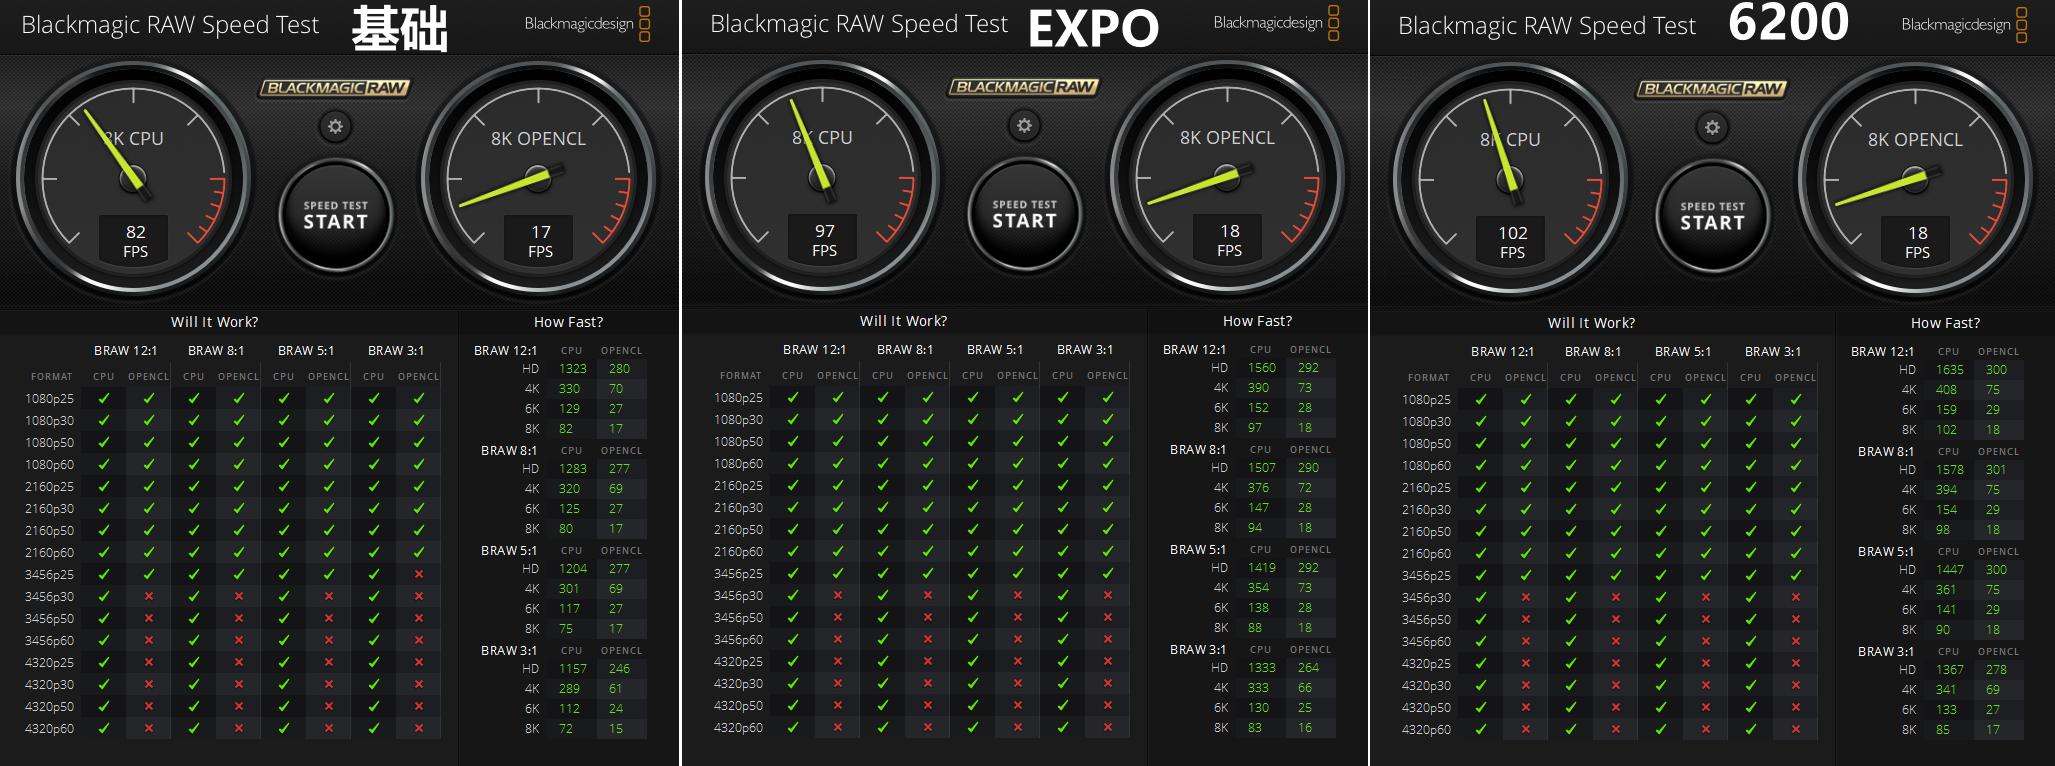Select the 'How Fast?' heading in 6200 window

[x=1945, y=323]
